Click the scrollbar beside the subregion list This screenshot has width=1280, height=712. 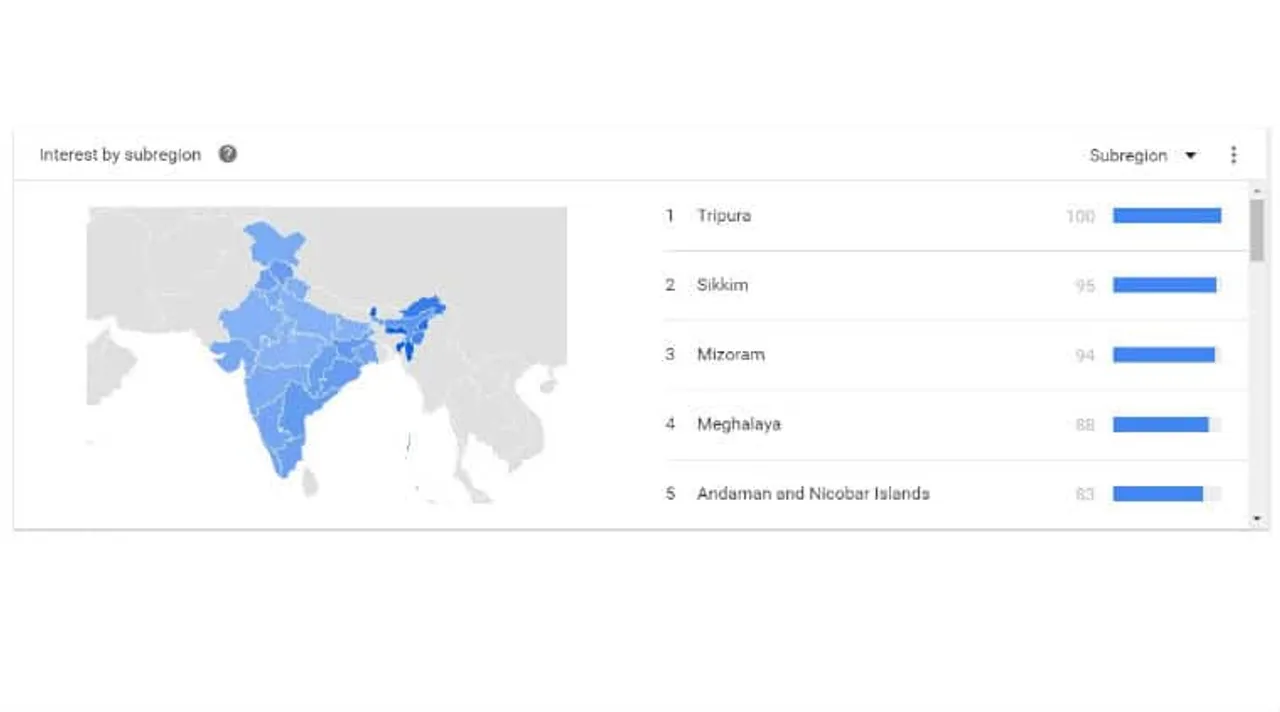coord(1256,227)
